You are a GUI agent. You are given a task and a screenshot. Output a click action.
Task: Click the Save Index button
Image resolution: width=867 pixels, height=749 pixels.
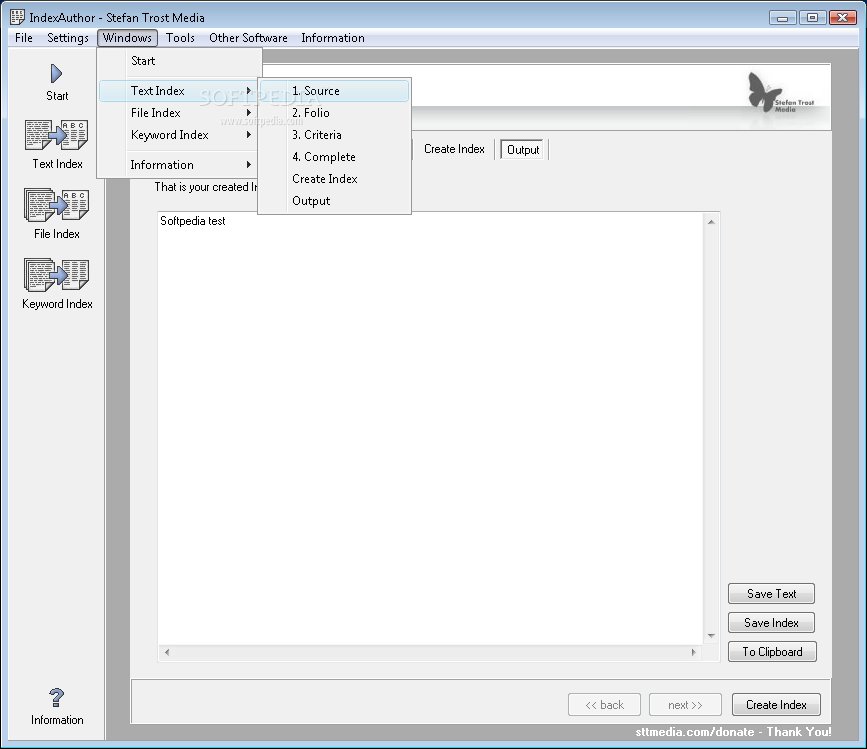tap(771, 623)
